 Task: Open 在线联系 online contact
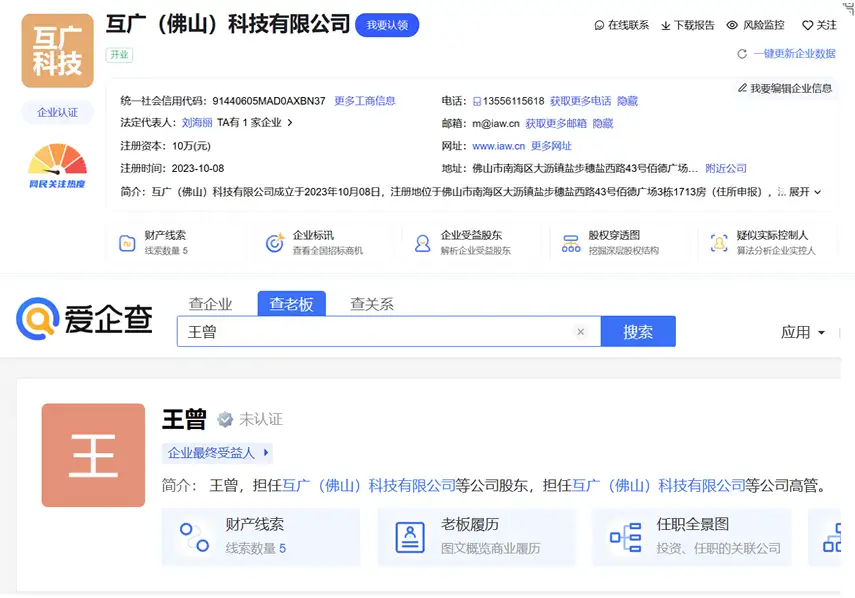click(622, 25)
